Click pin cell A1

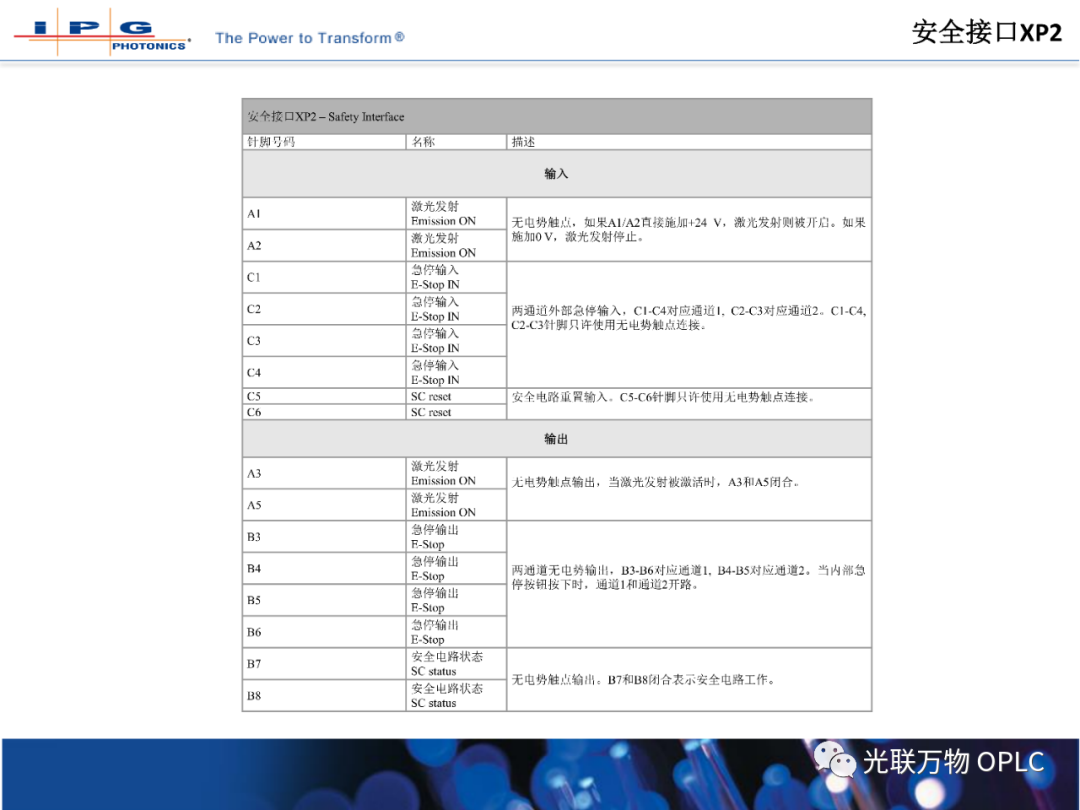[254, 214]
